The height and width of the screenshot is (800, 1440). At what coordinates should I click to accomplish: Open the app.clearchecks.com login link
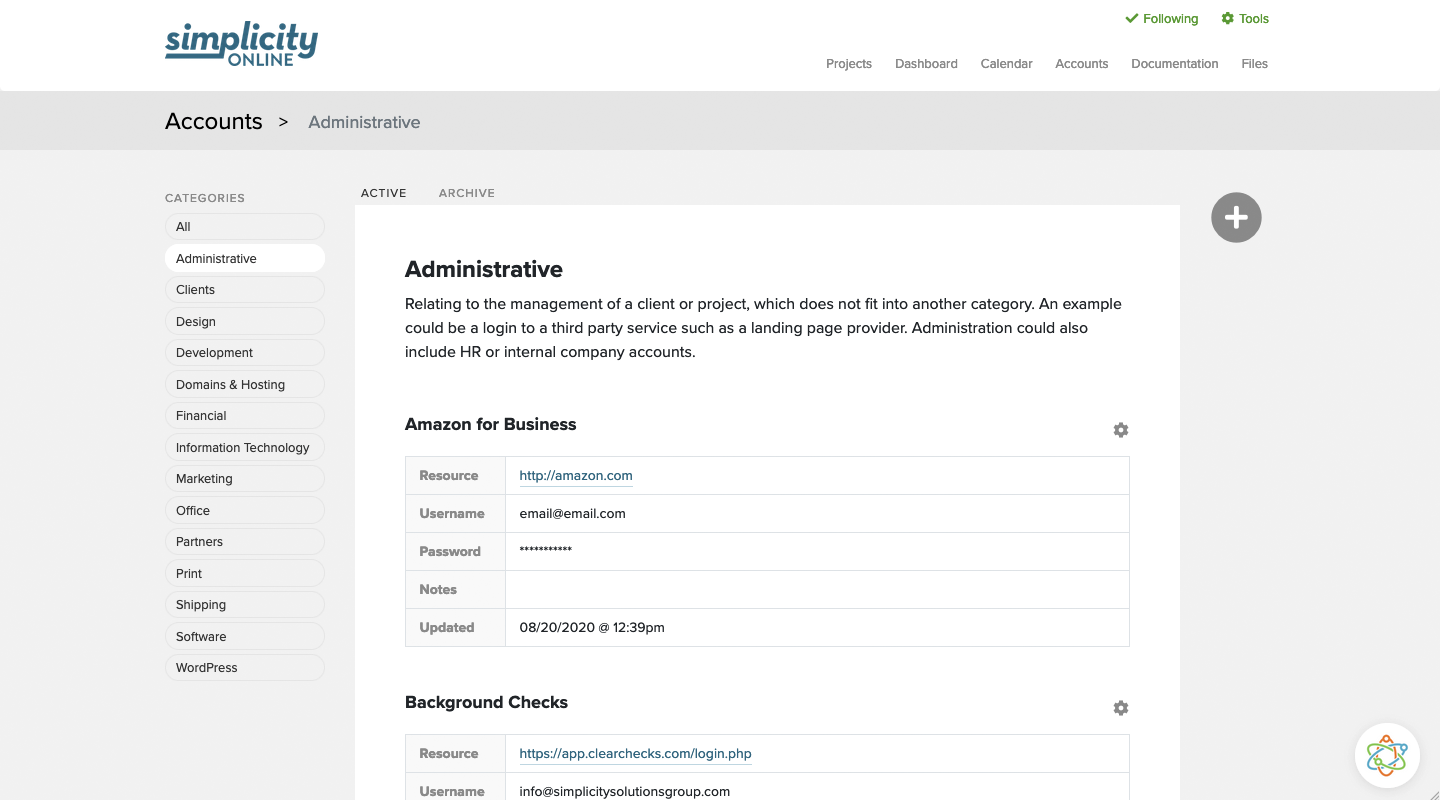click(635, 754)
